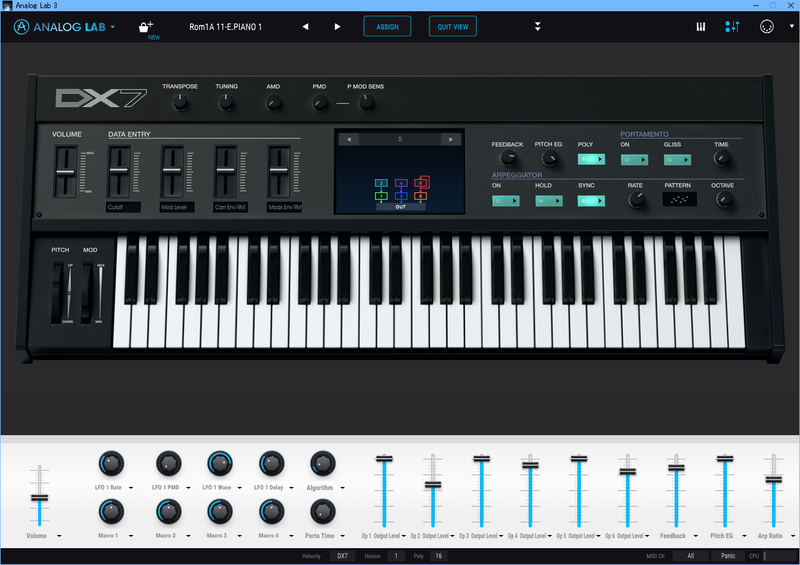Click the ASSIGN button
This screenshot has width=800, height=565.
387,27
